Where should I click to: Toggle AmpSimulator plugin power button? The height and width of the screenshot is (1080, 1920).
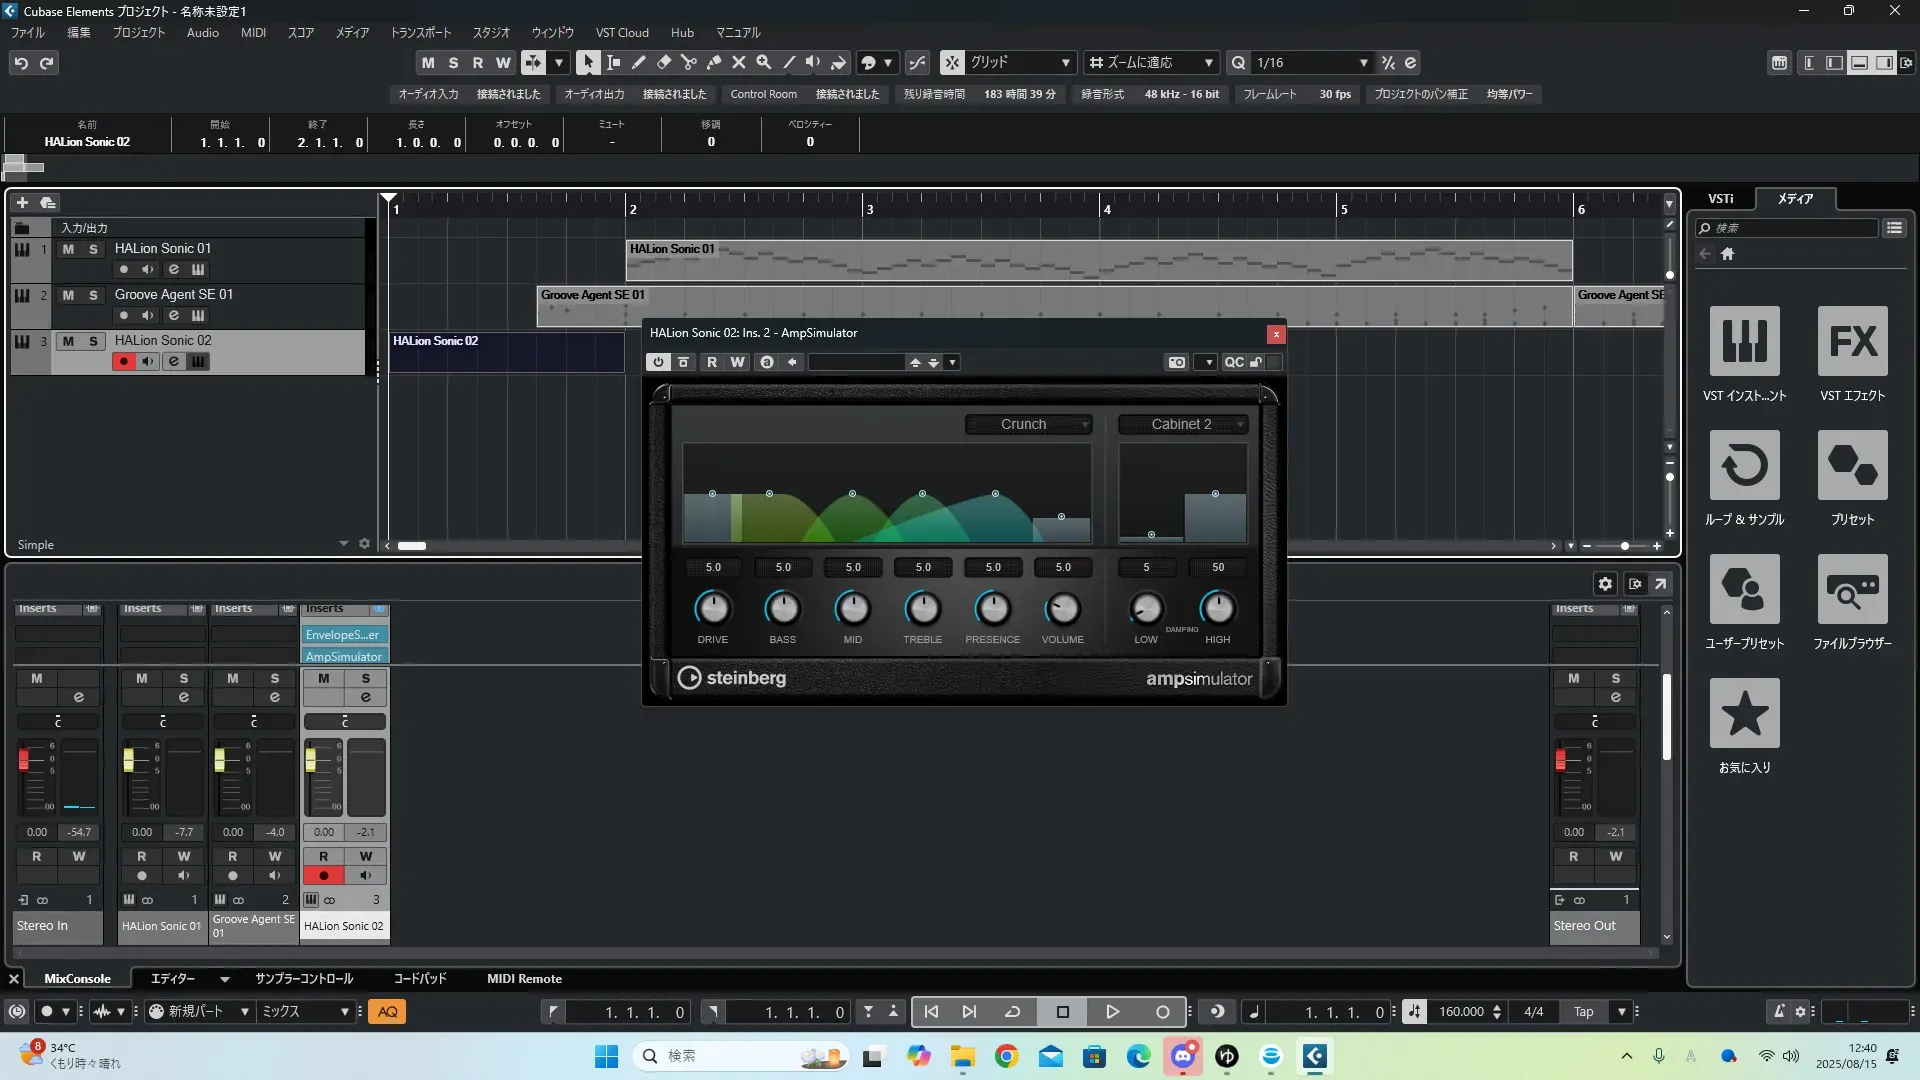point(658,362)
